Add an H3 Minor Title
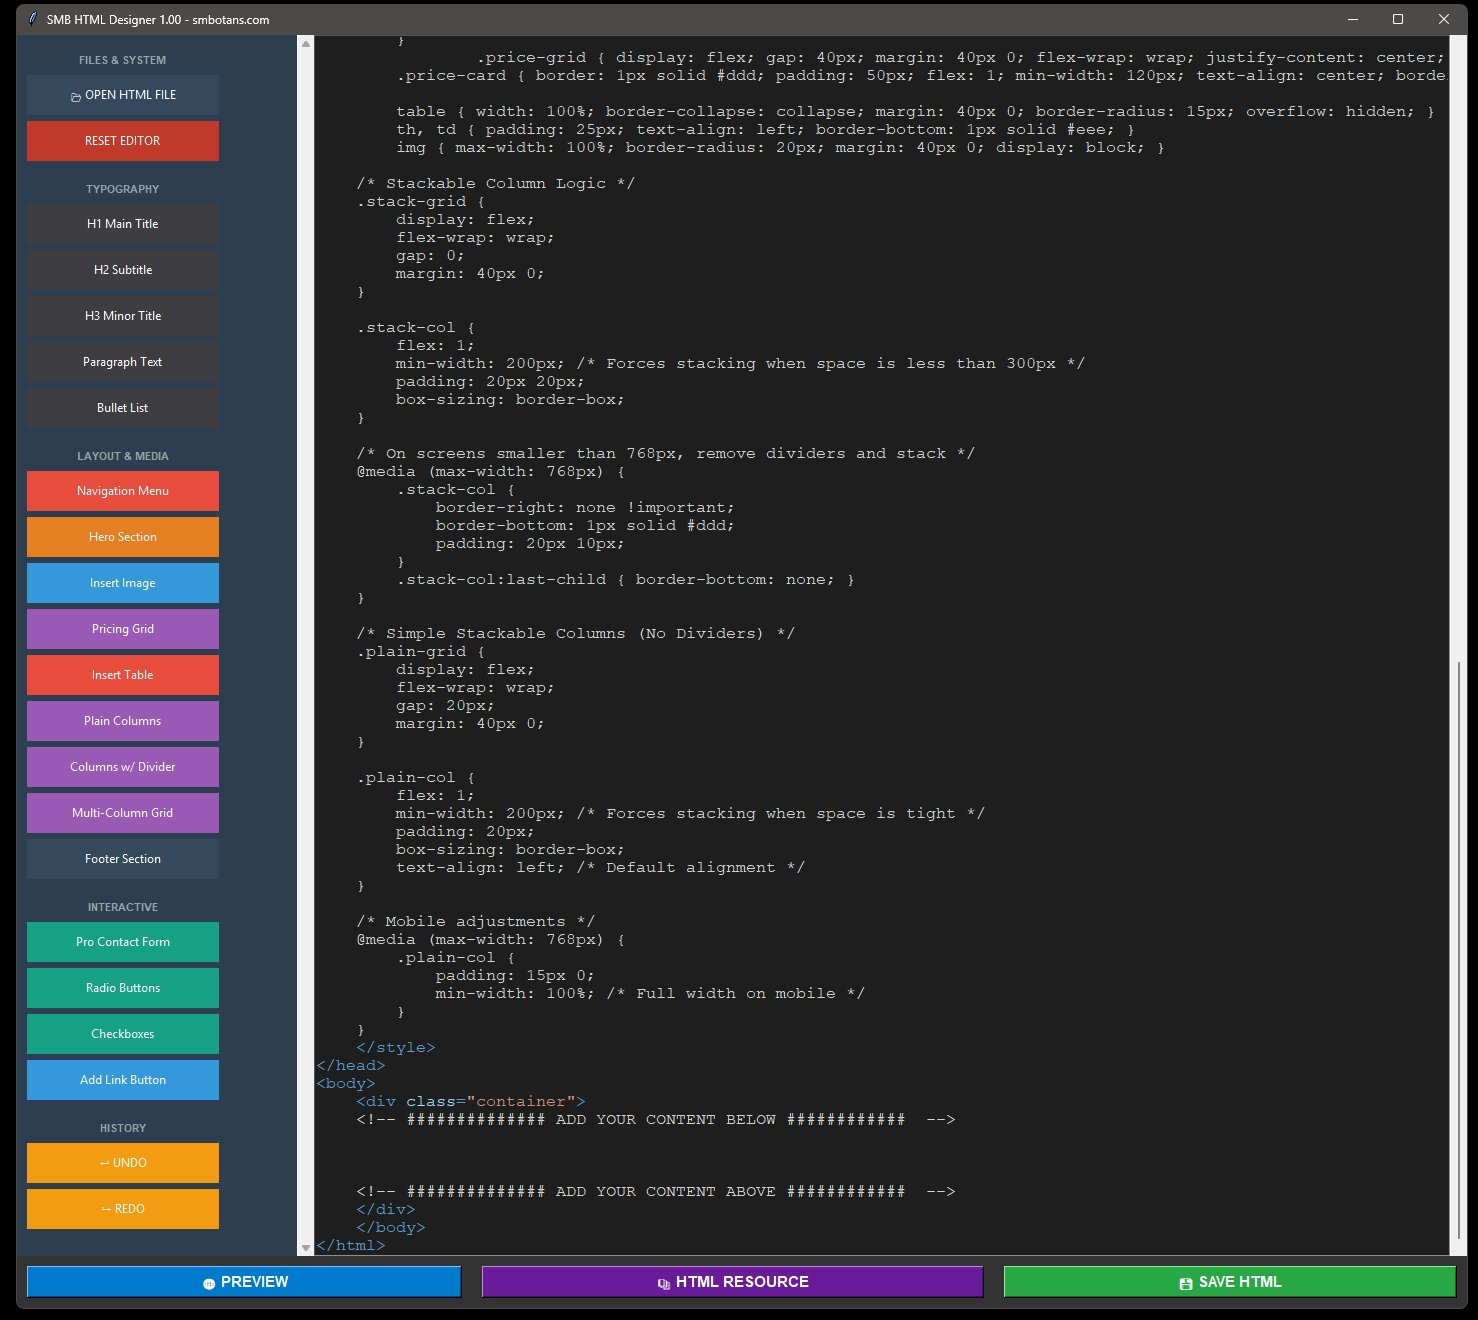 click(123, 316)
